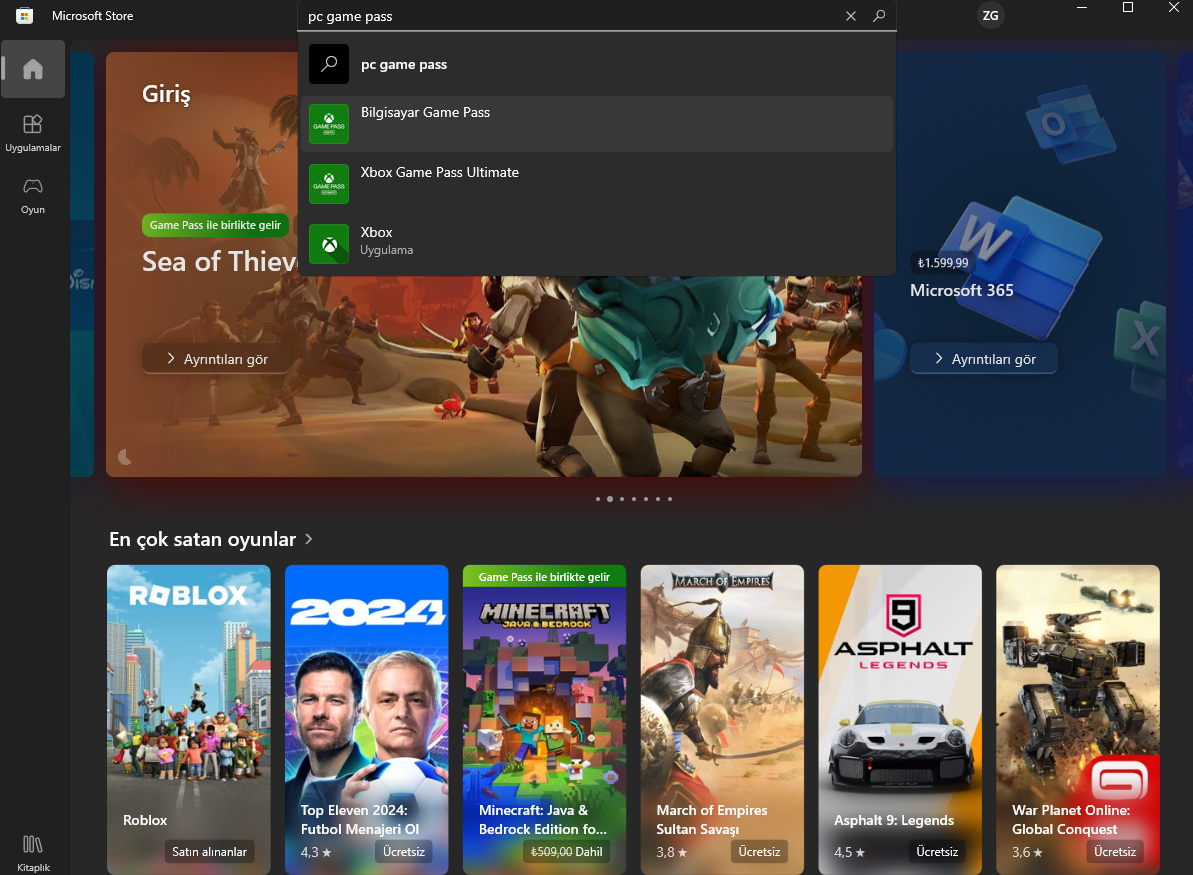Open the Home tab in sidebar
Image resolution: width=1193 pixels, height=875 pixels.
tap(33, 69)
